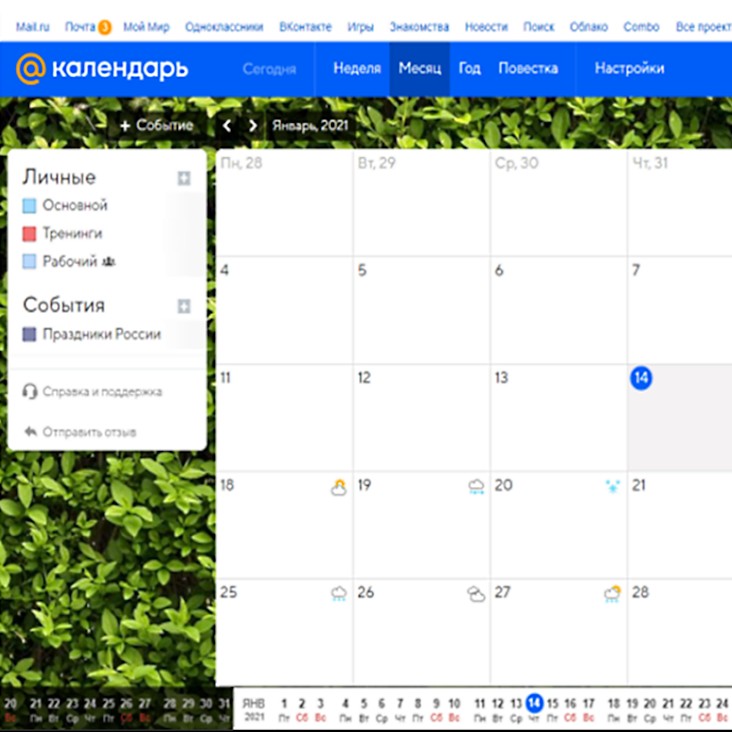Click the cloudy weather icon on January 26
The height and width of the screenshot is (732, 732).
point(476,594)
